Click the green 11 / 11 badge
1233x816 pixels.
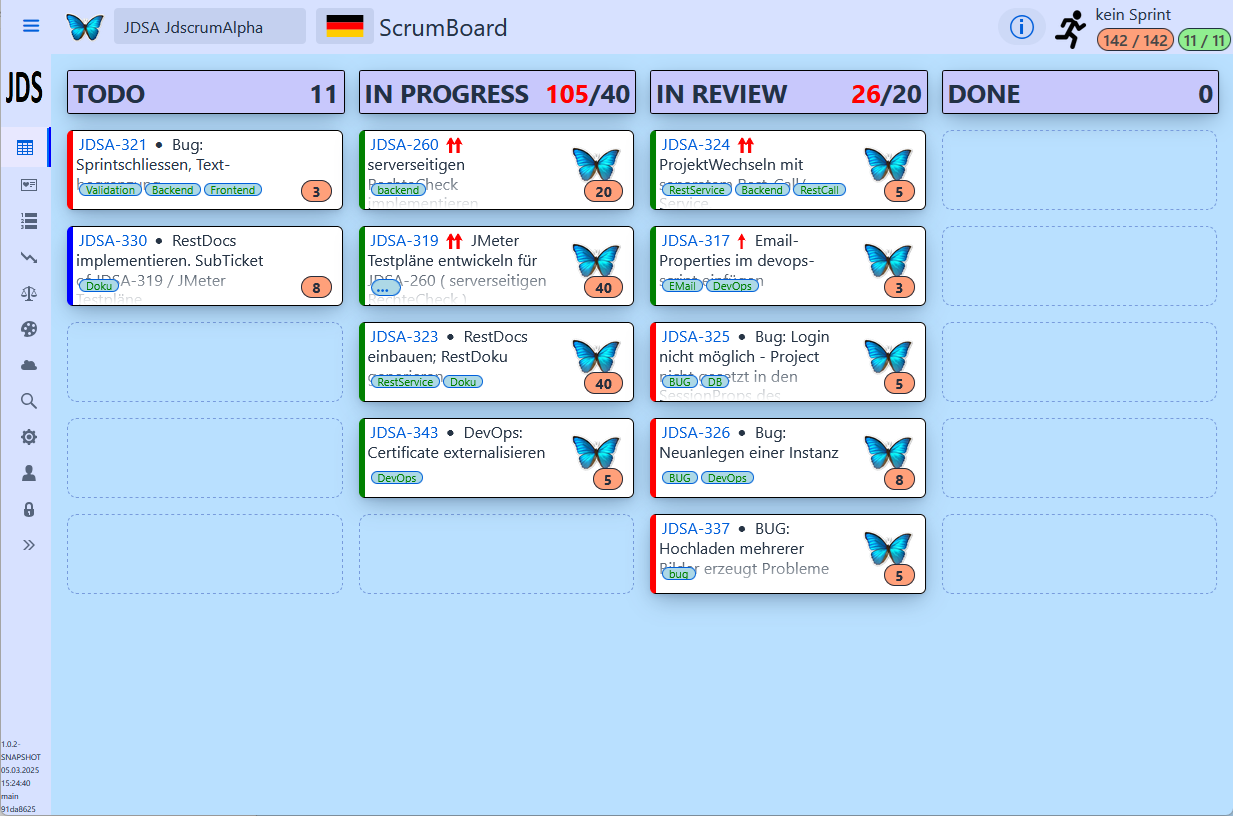[1203, 40]
